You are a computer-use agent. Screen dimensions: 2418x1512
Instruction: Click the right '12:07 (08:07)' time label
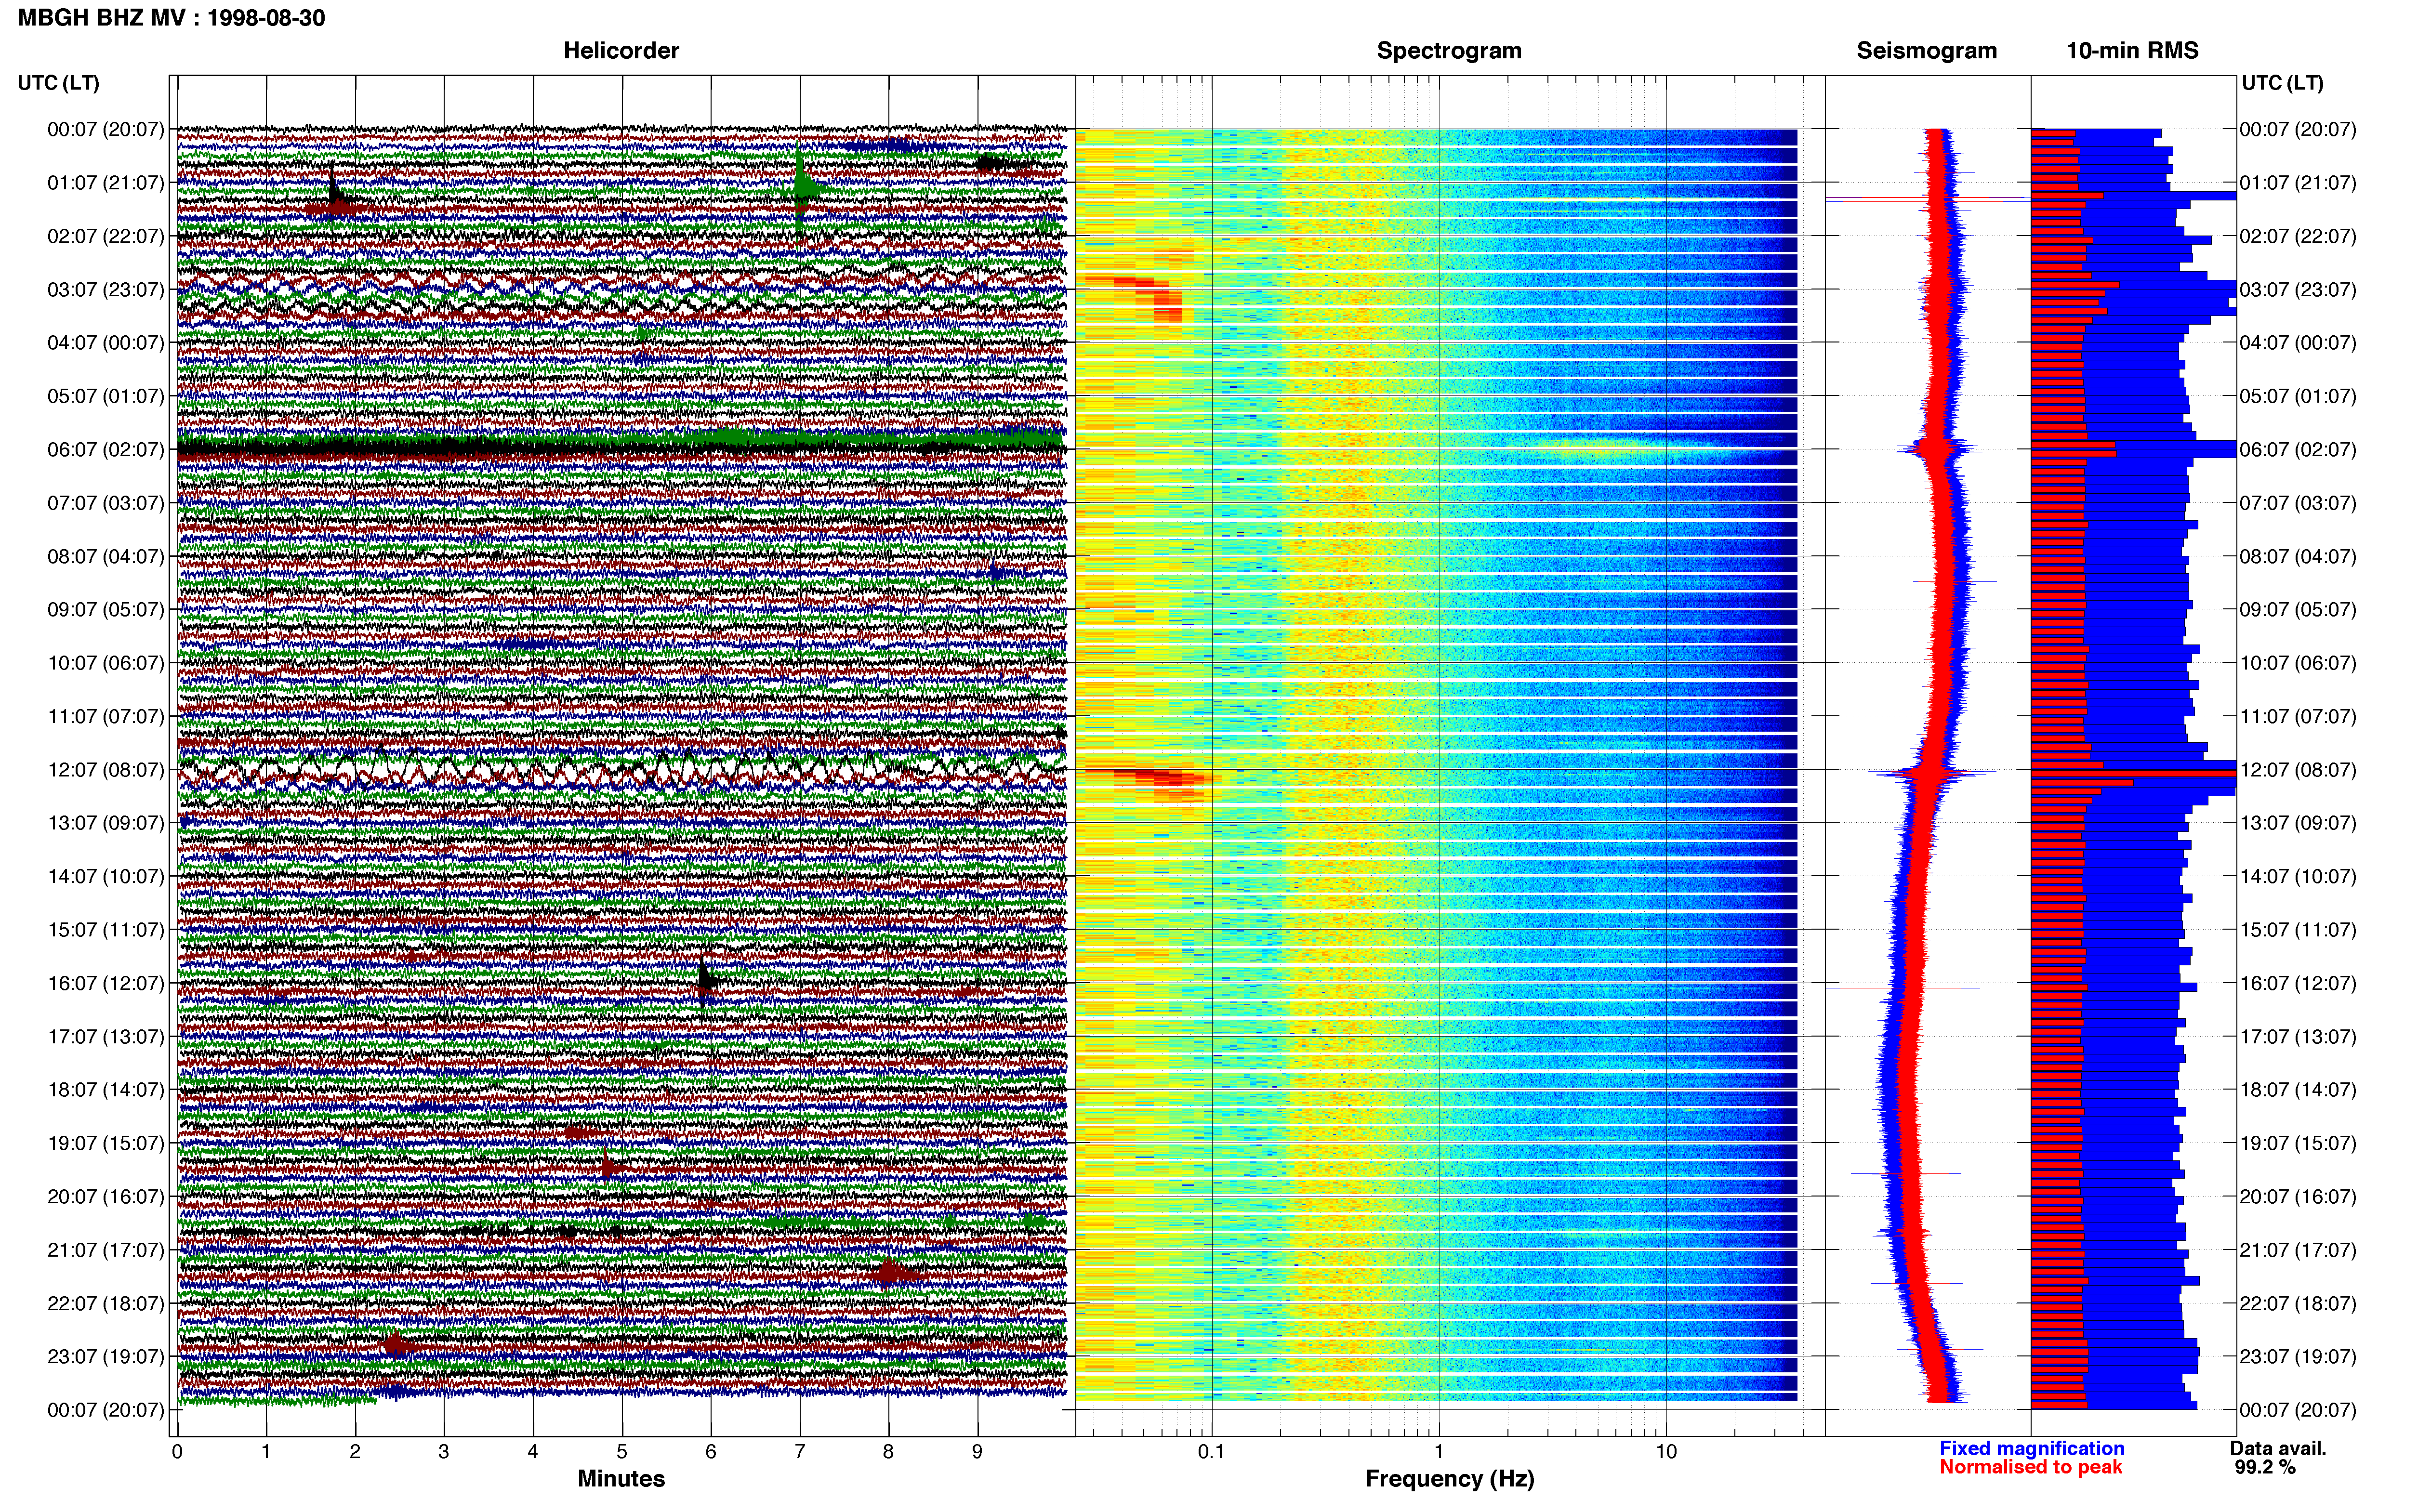[2297, 770]
